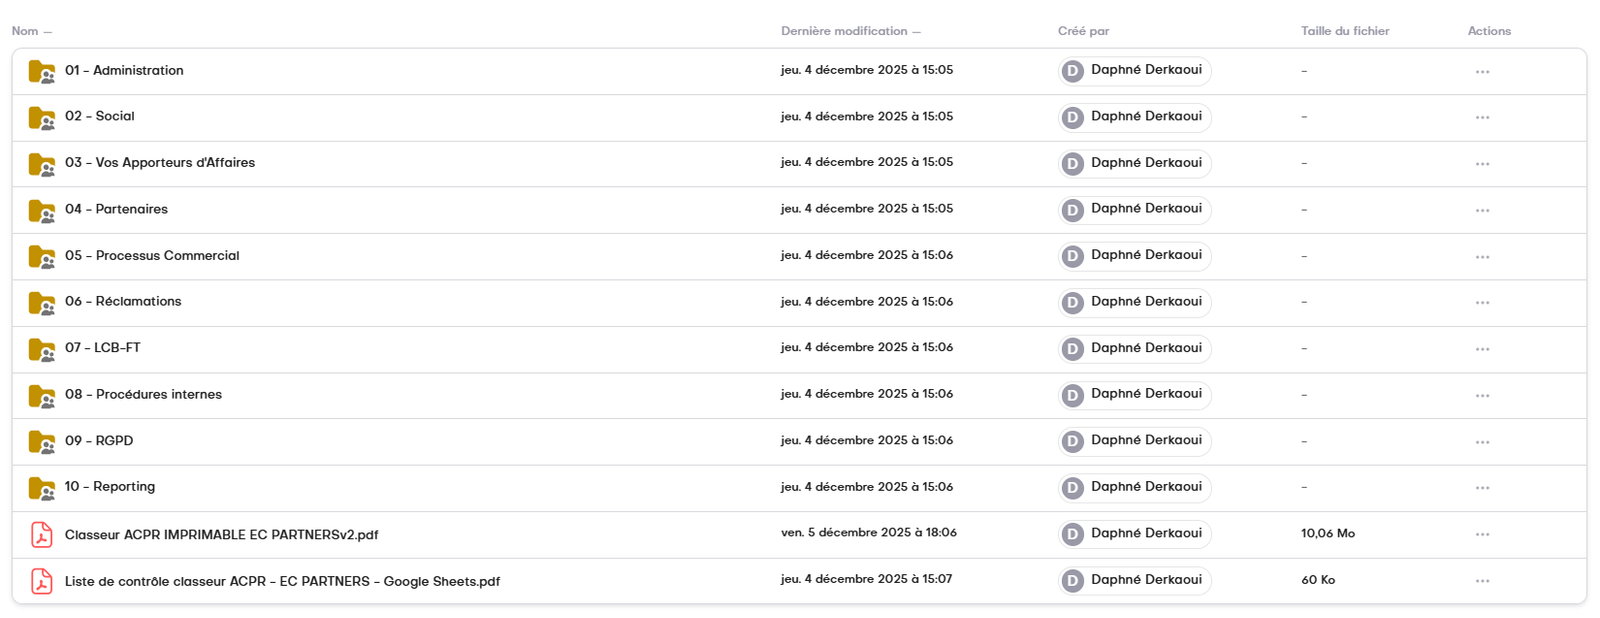
Task: Click the Créé par column header
Action: pyautogui.click(x=1084, y=31)
